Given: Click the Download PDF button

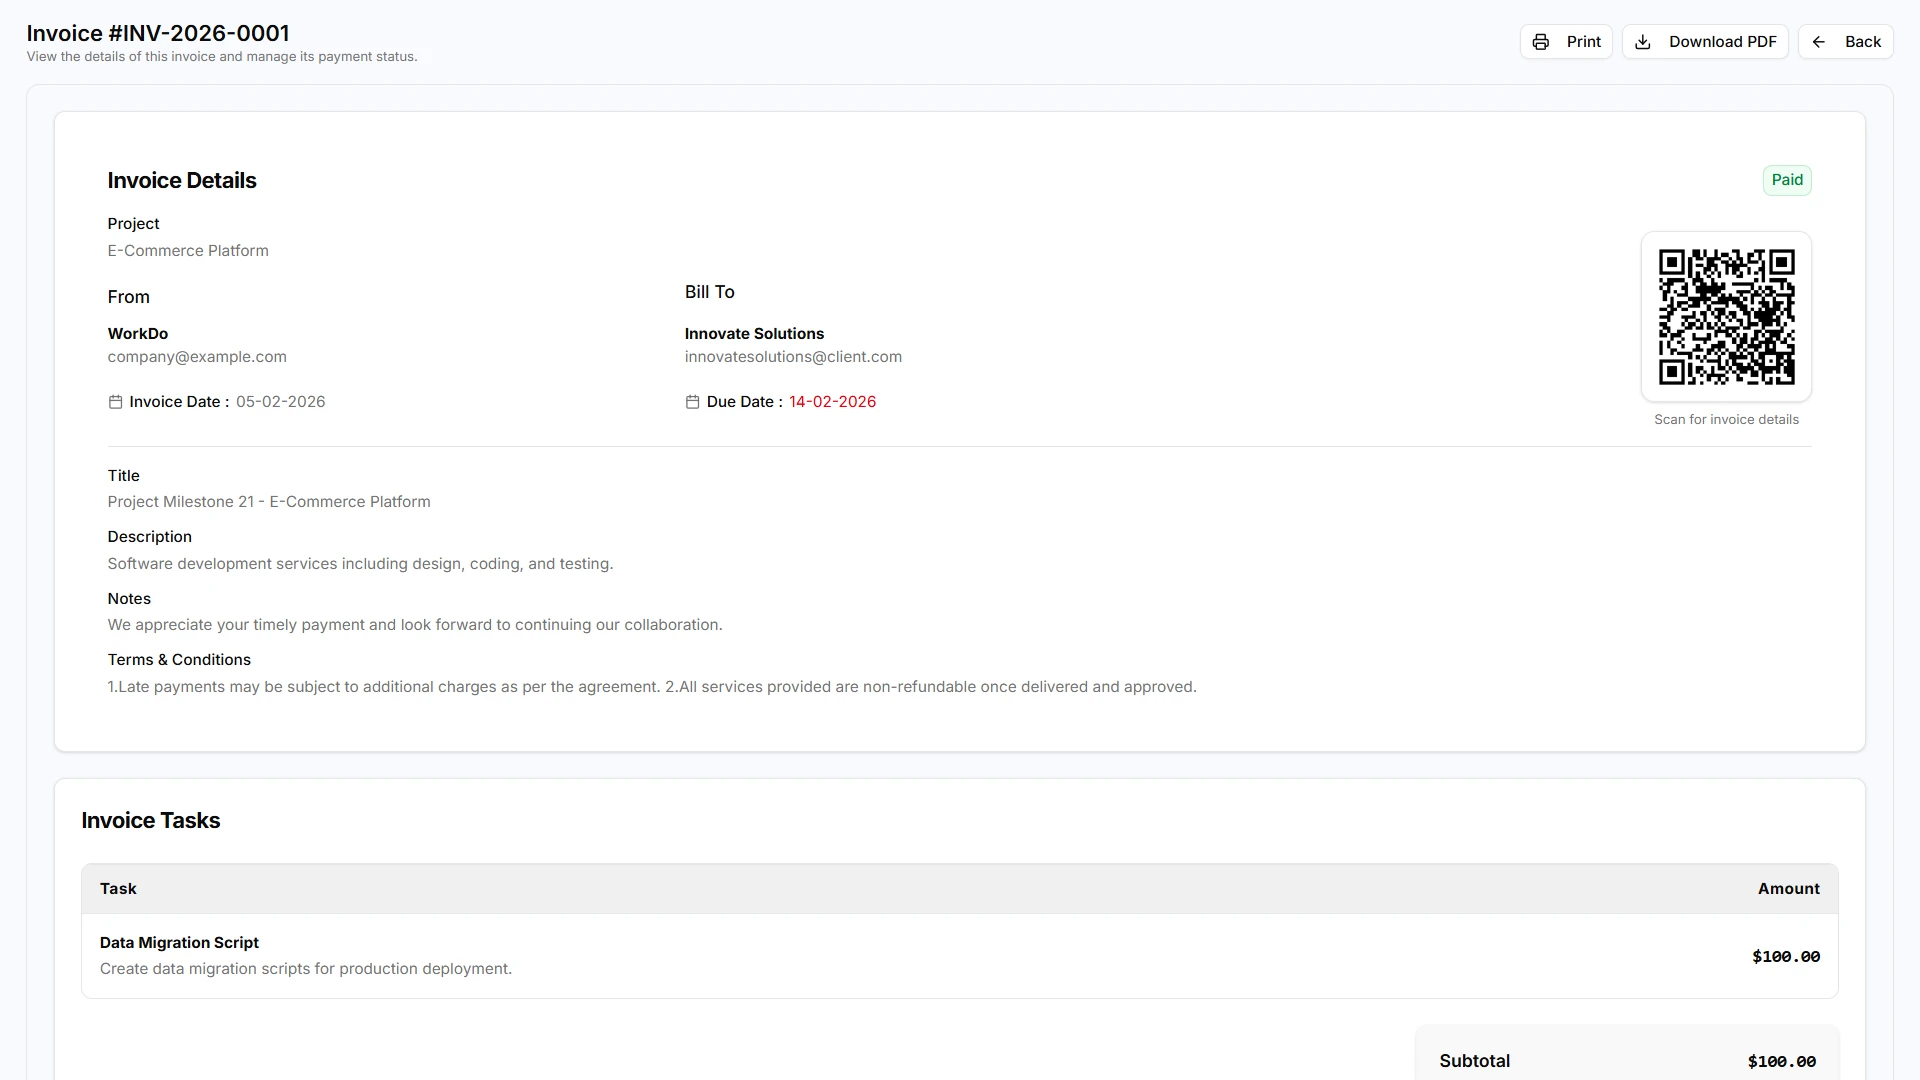Looking at the screenshot, I should click(x=1705, y=42).
